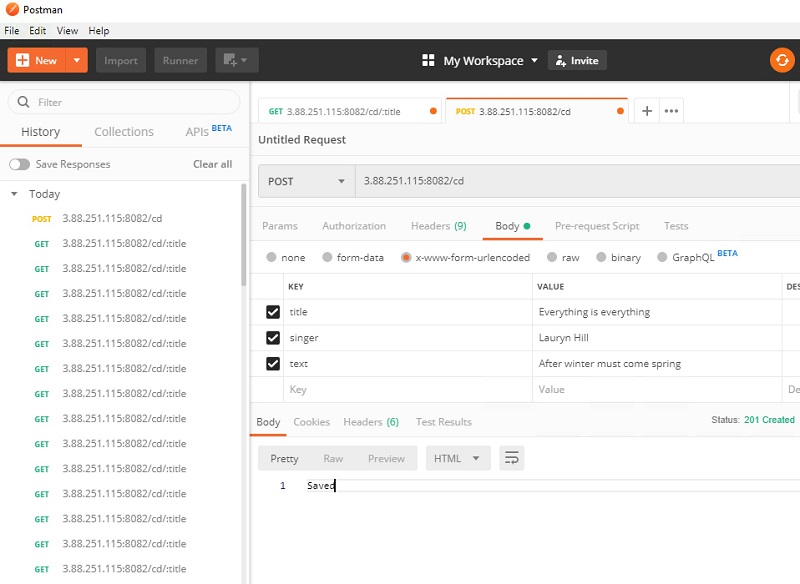The width and height of the screenshot is (800, 584).
Task: Click the empty Key placeholder cell
Action: coord(408,390)
